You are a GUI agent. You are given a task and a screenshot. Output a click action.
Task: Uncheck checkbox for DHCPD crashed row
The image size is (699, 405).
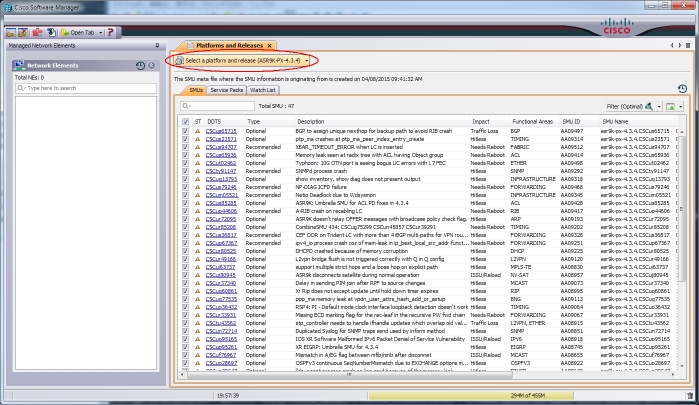coord(185,251)
